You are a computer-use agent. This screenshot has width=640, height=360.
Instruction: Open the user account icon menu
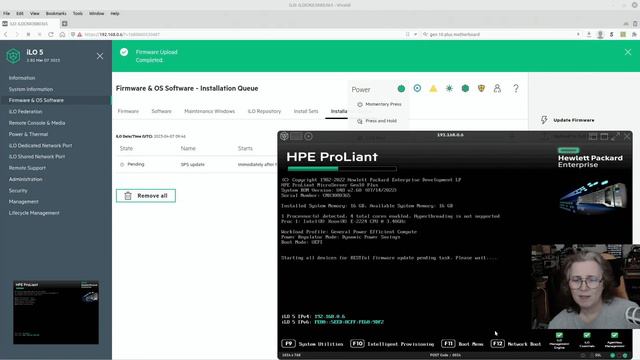pyautogui.click(x=497, y=88)
